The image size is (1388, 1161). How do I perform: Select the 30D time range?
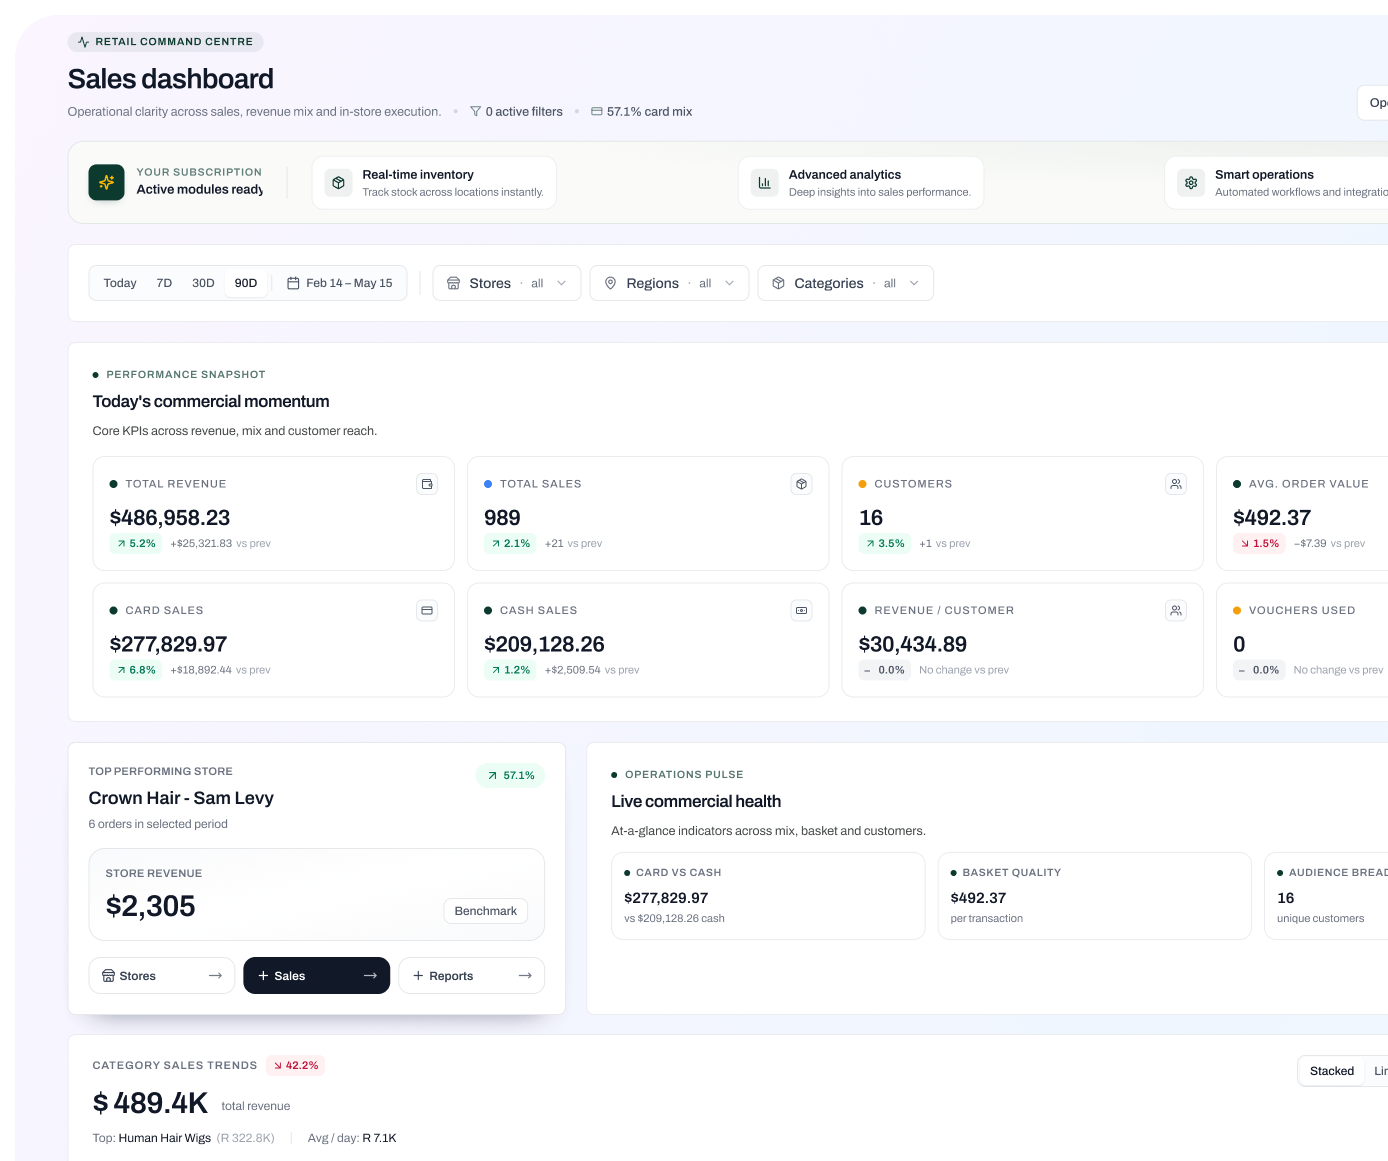[x=203, y=284]
